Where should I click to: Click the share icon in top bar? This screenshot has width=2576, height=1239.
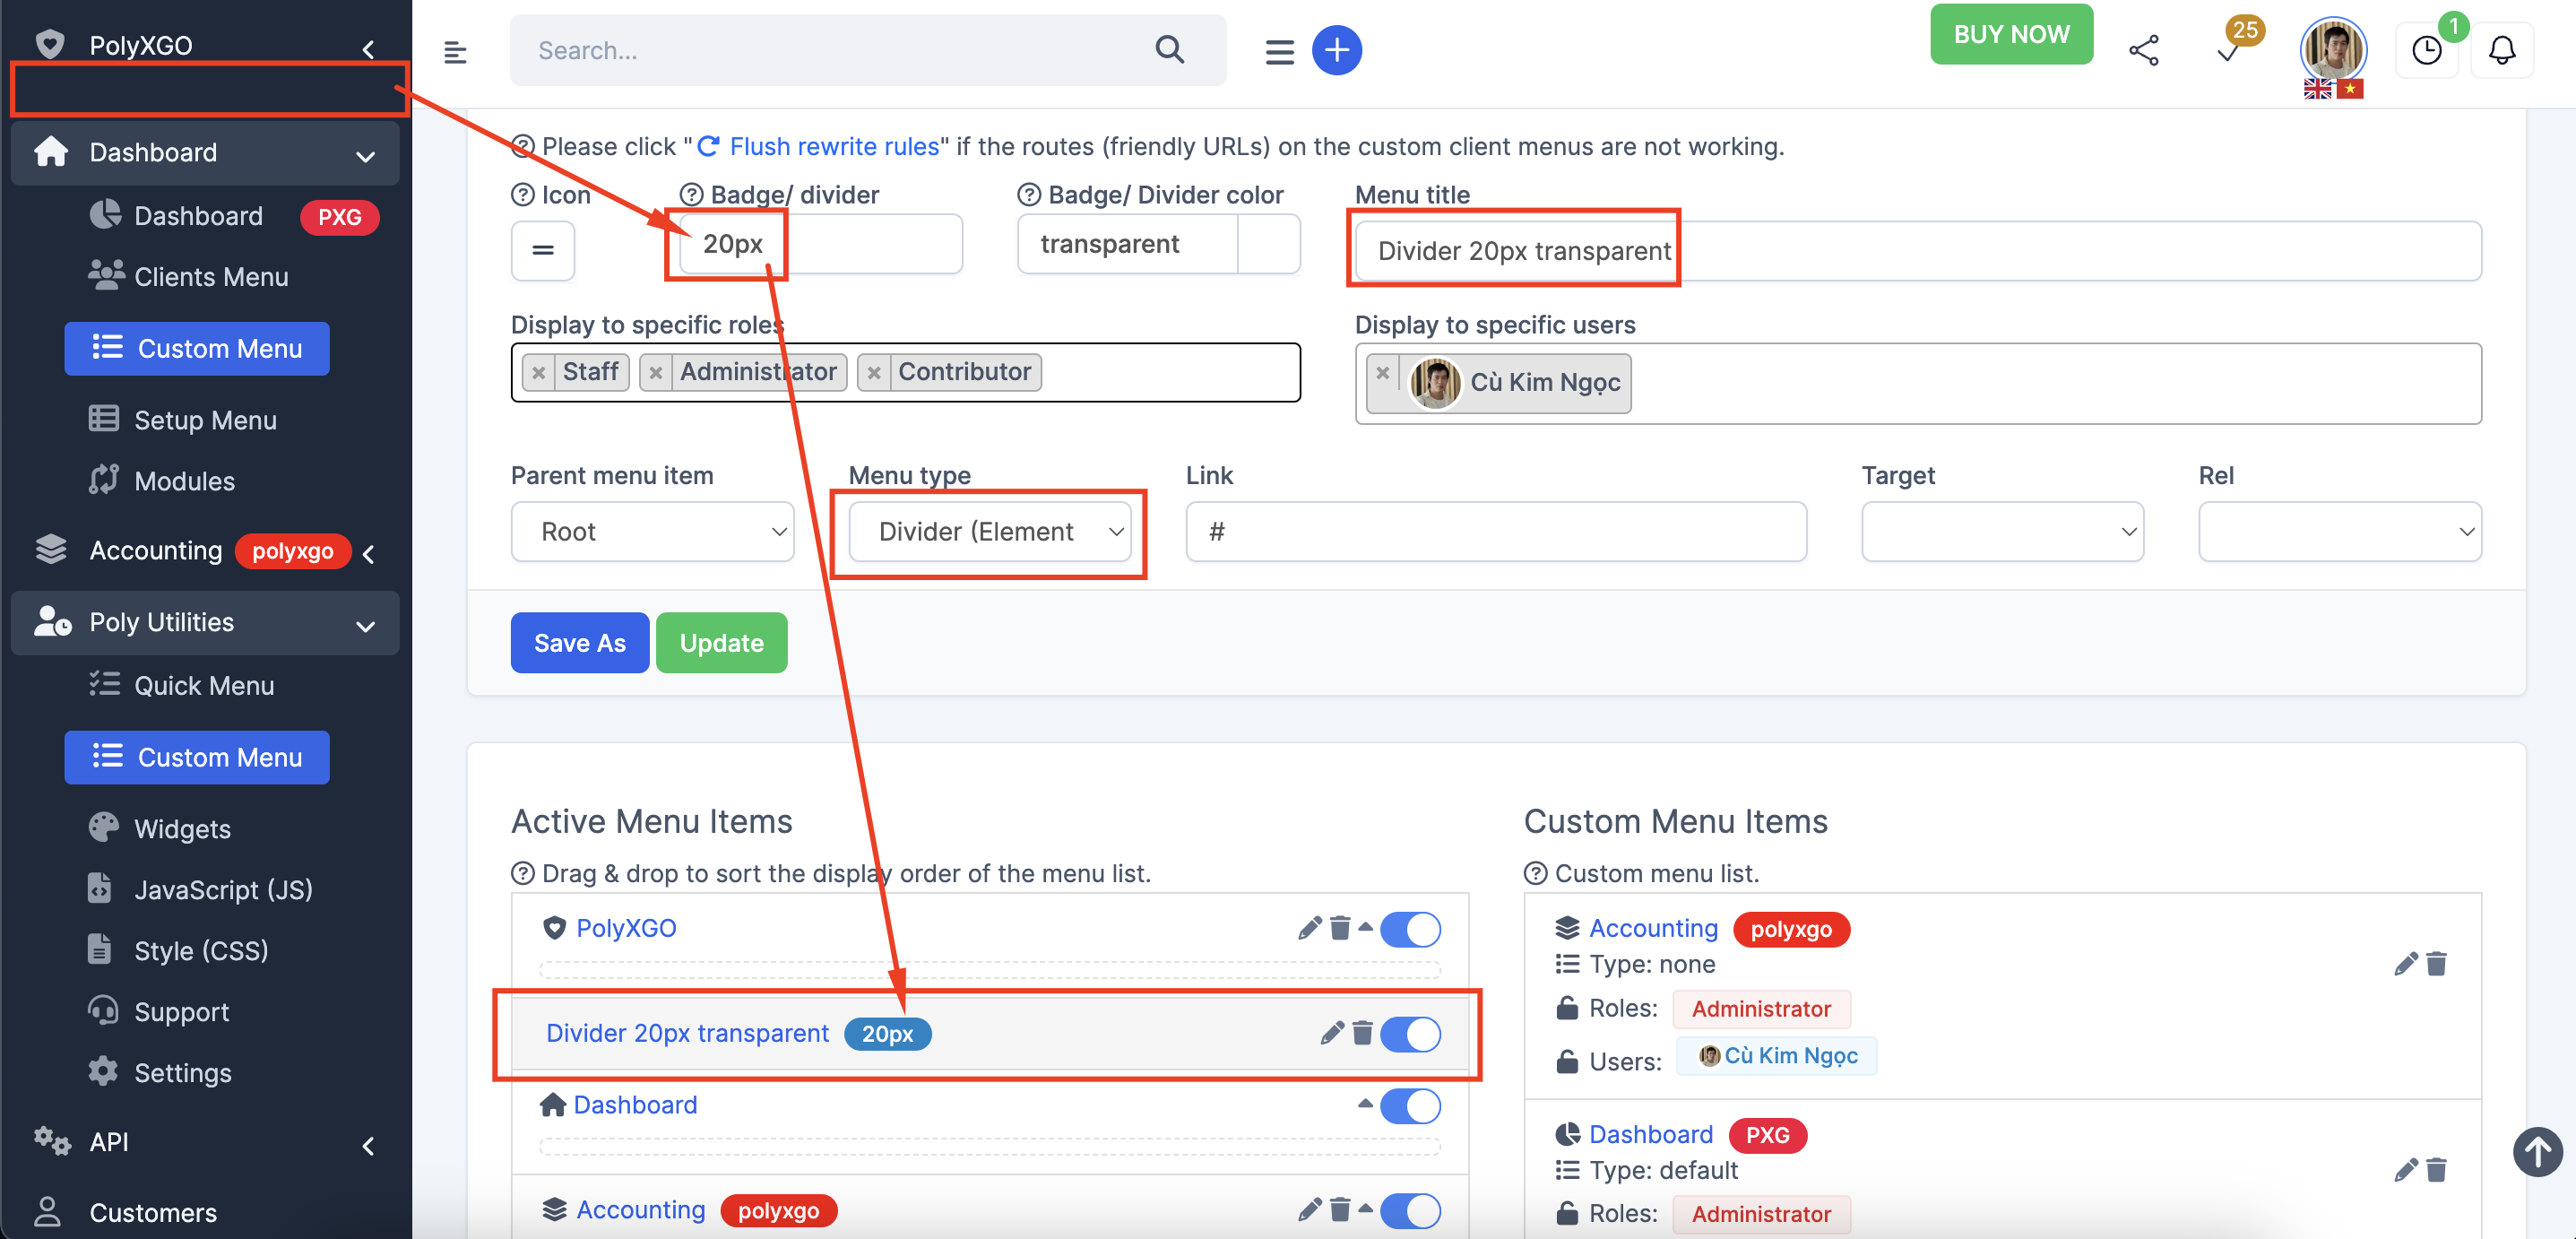[x=2143, y=50]
